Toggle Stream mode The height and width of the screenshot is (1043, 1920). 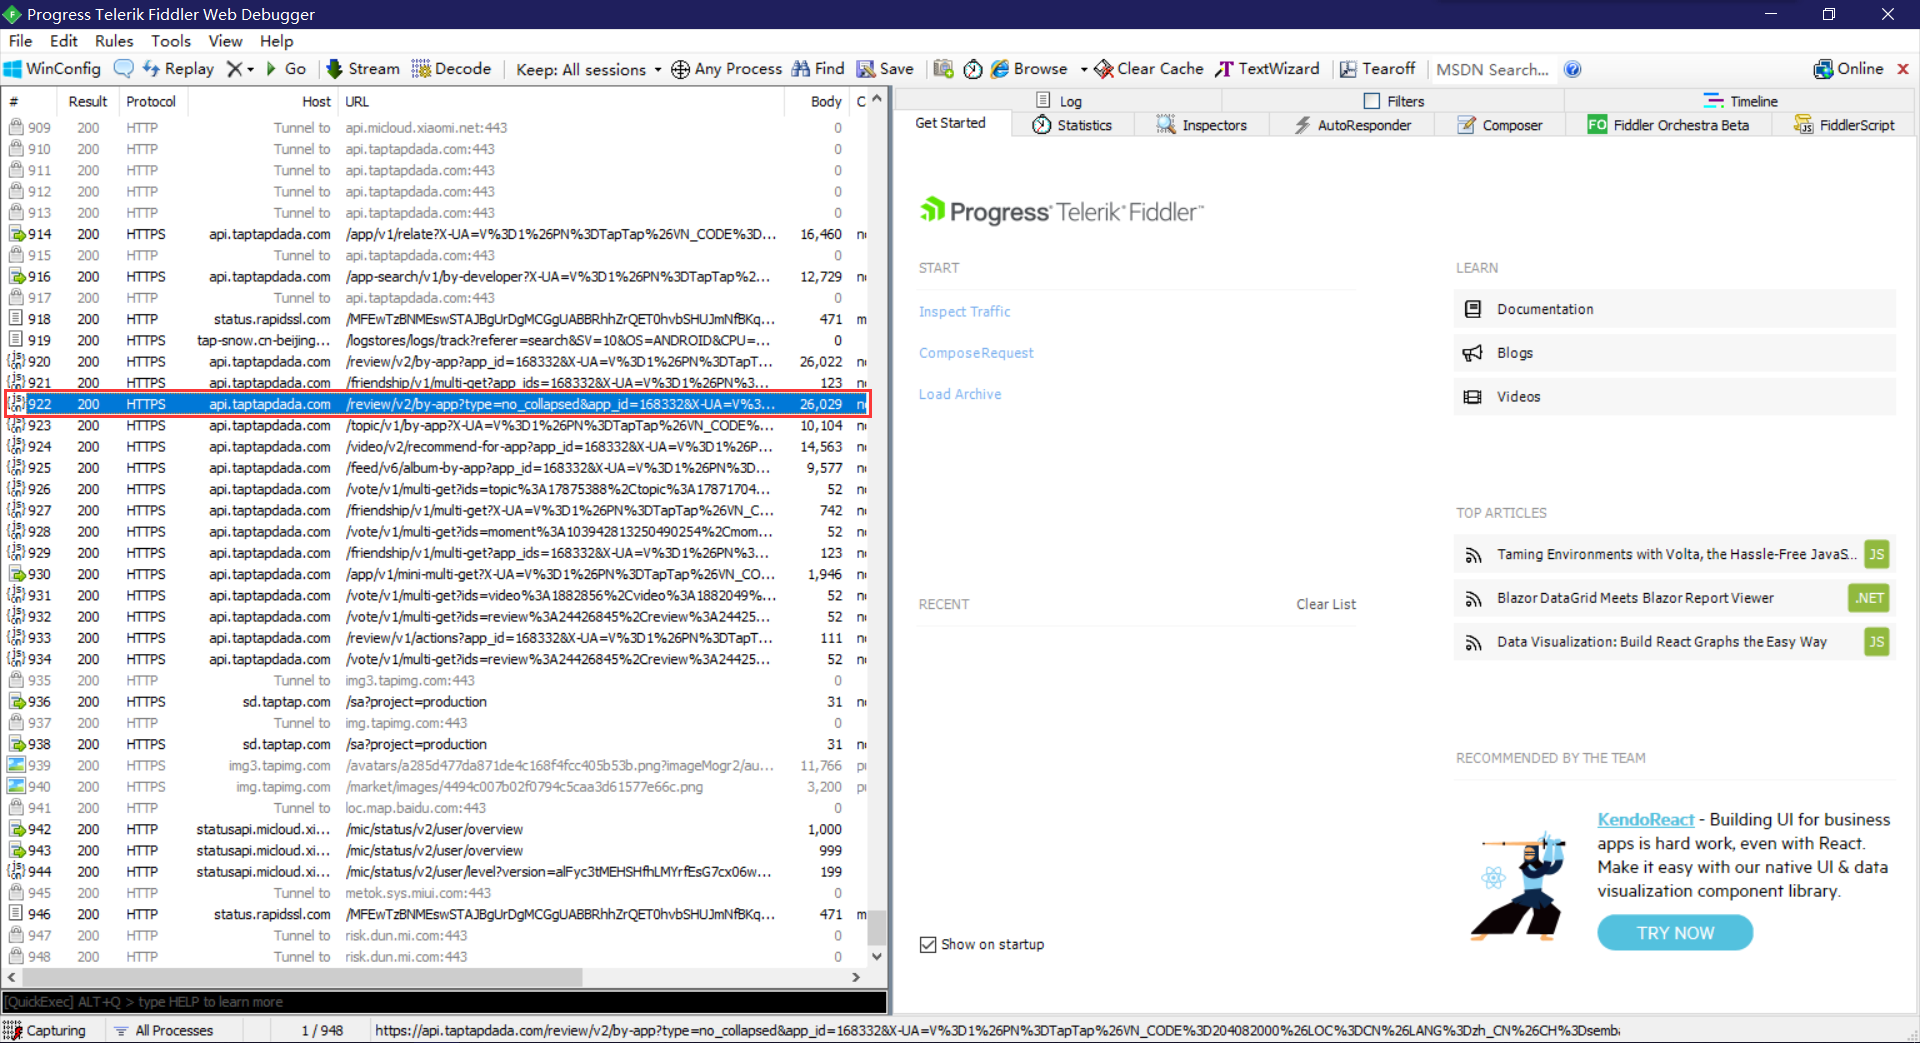pos(363,69)
